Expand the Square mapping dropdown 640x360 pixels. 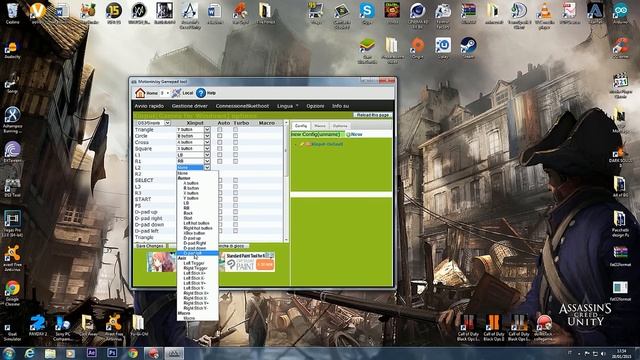click(207, 149)
